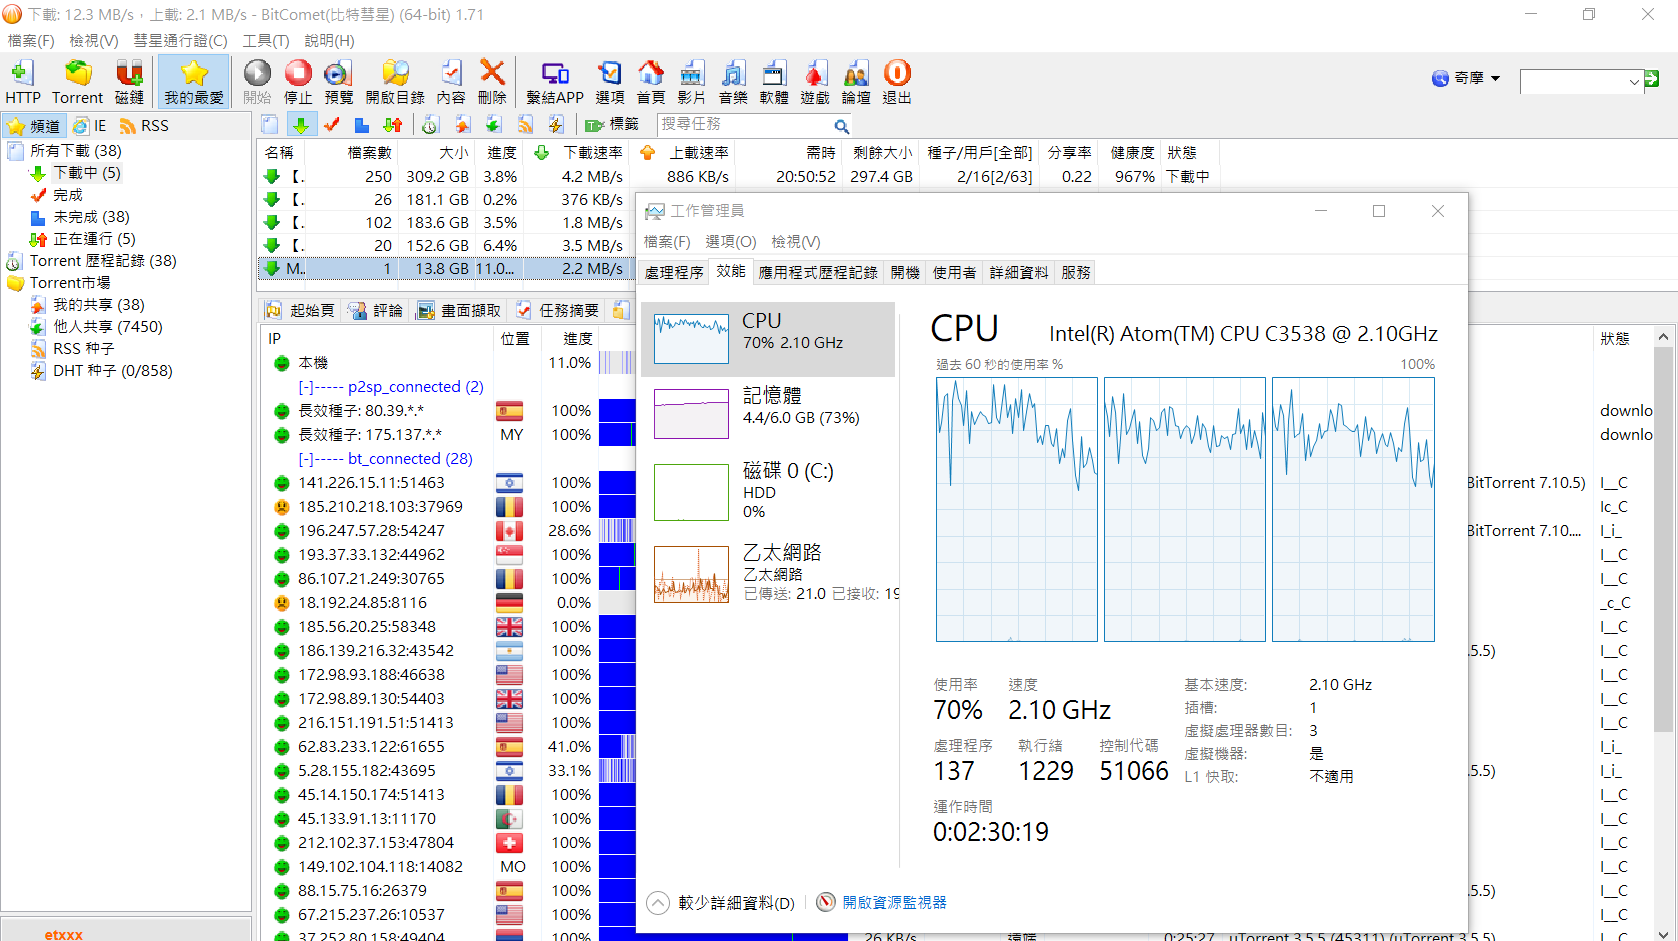Open 我的最愛 favorites star icon
Image resolution: width=1678 pixels, height=941 pixels.
coord(194,82)
